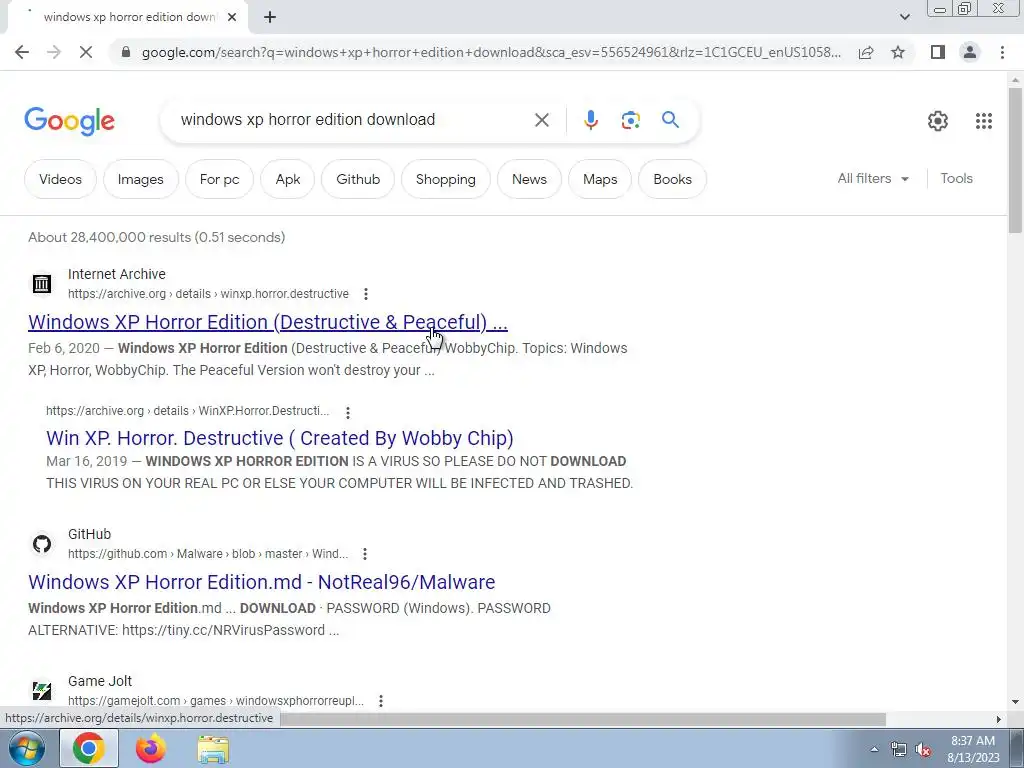Apply the Apk filter chip
The height and width of the screenshot is (768, 1024).
point(288,179)
